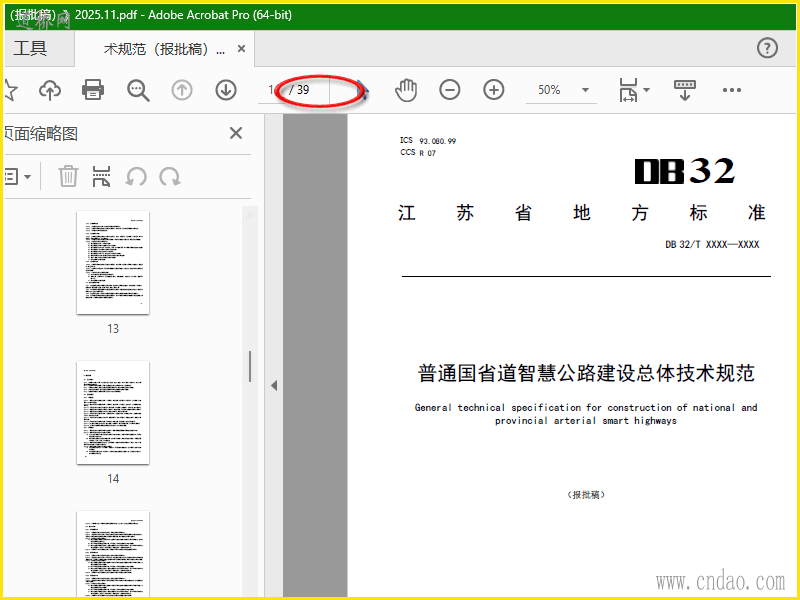The height and width of the screenshot is (600, 800).
Task: Open the help question mark icon
Action: (767, 48)
